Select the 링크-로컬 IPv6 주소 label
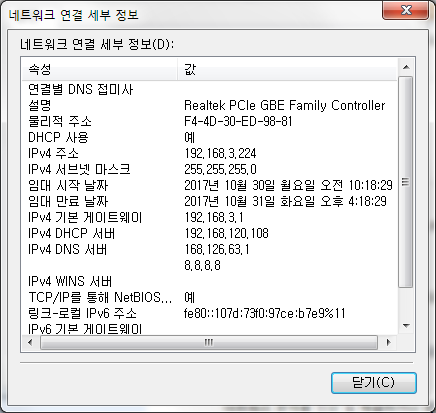 coord(82,313)
